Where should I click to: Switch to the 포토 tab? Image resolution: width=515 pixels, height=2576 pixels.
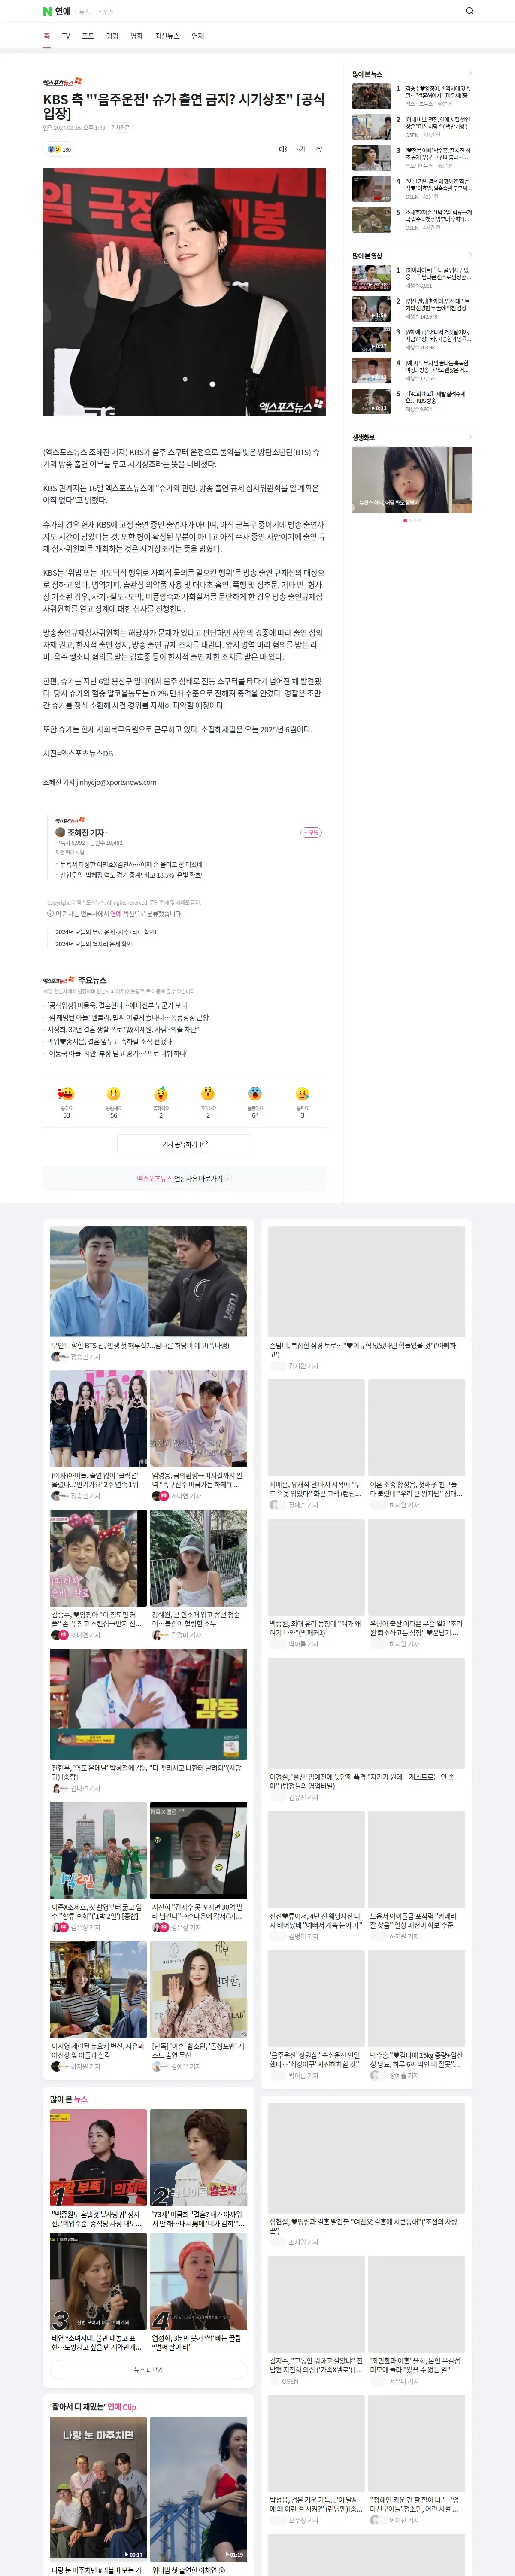point(88,36)
